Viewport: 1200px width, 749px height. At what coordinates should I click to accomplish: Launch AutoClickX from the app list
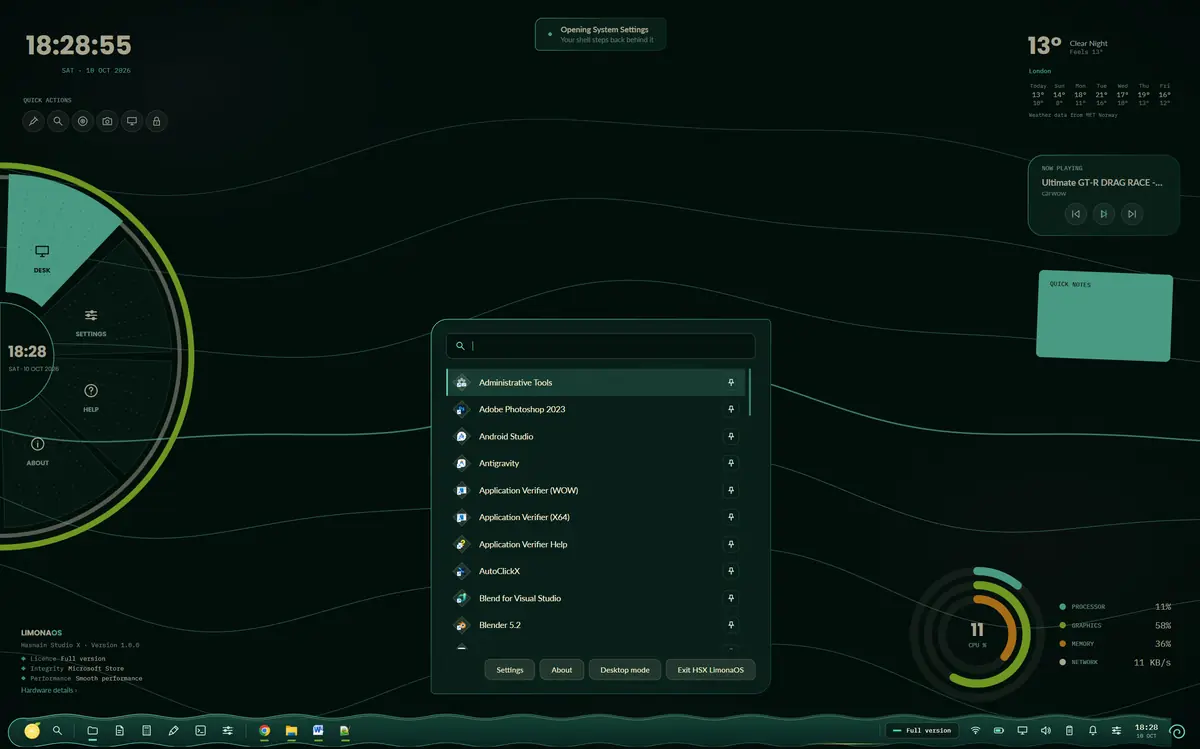point(596,571)
